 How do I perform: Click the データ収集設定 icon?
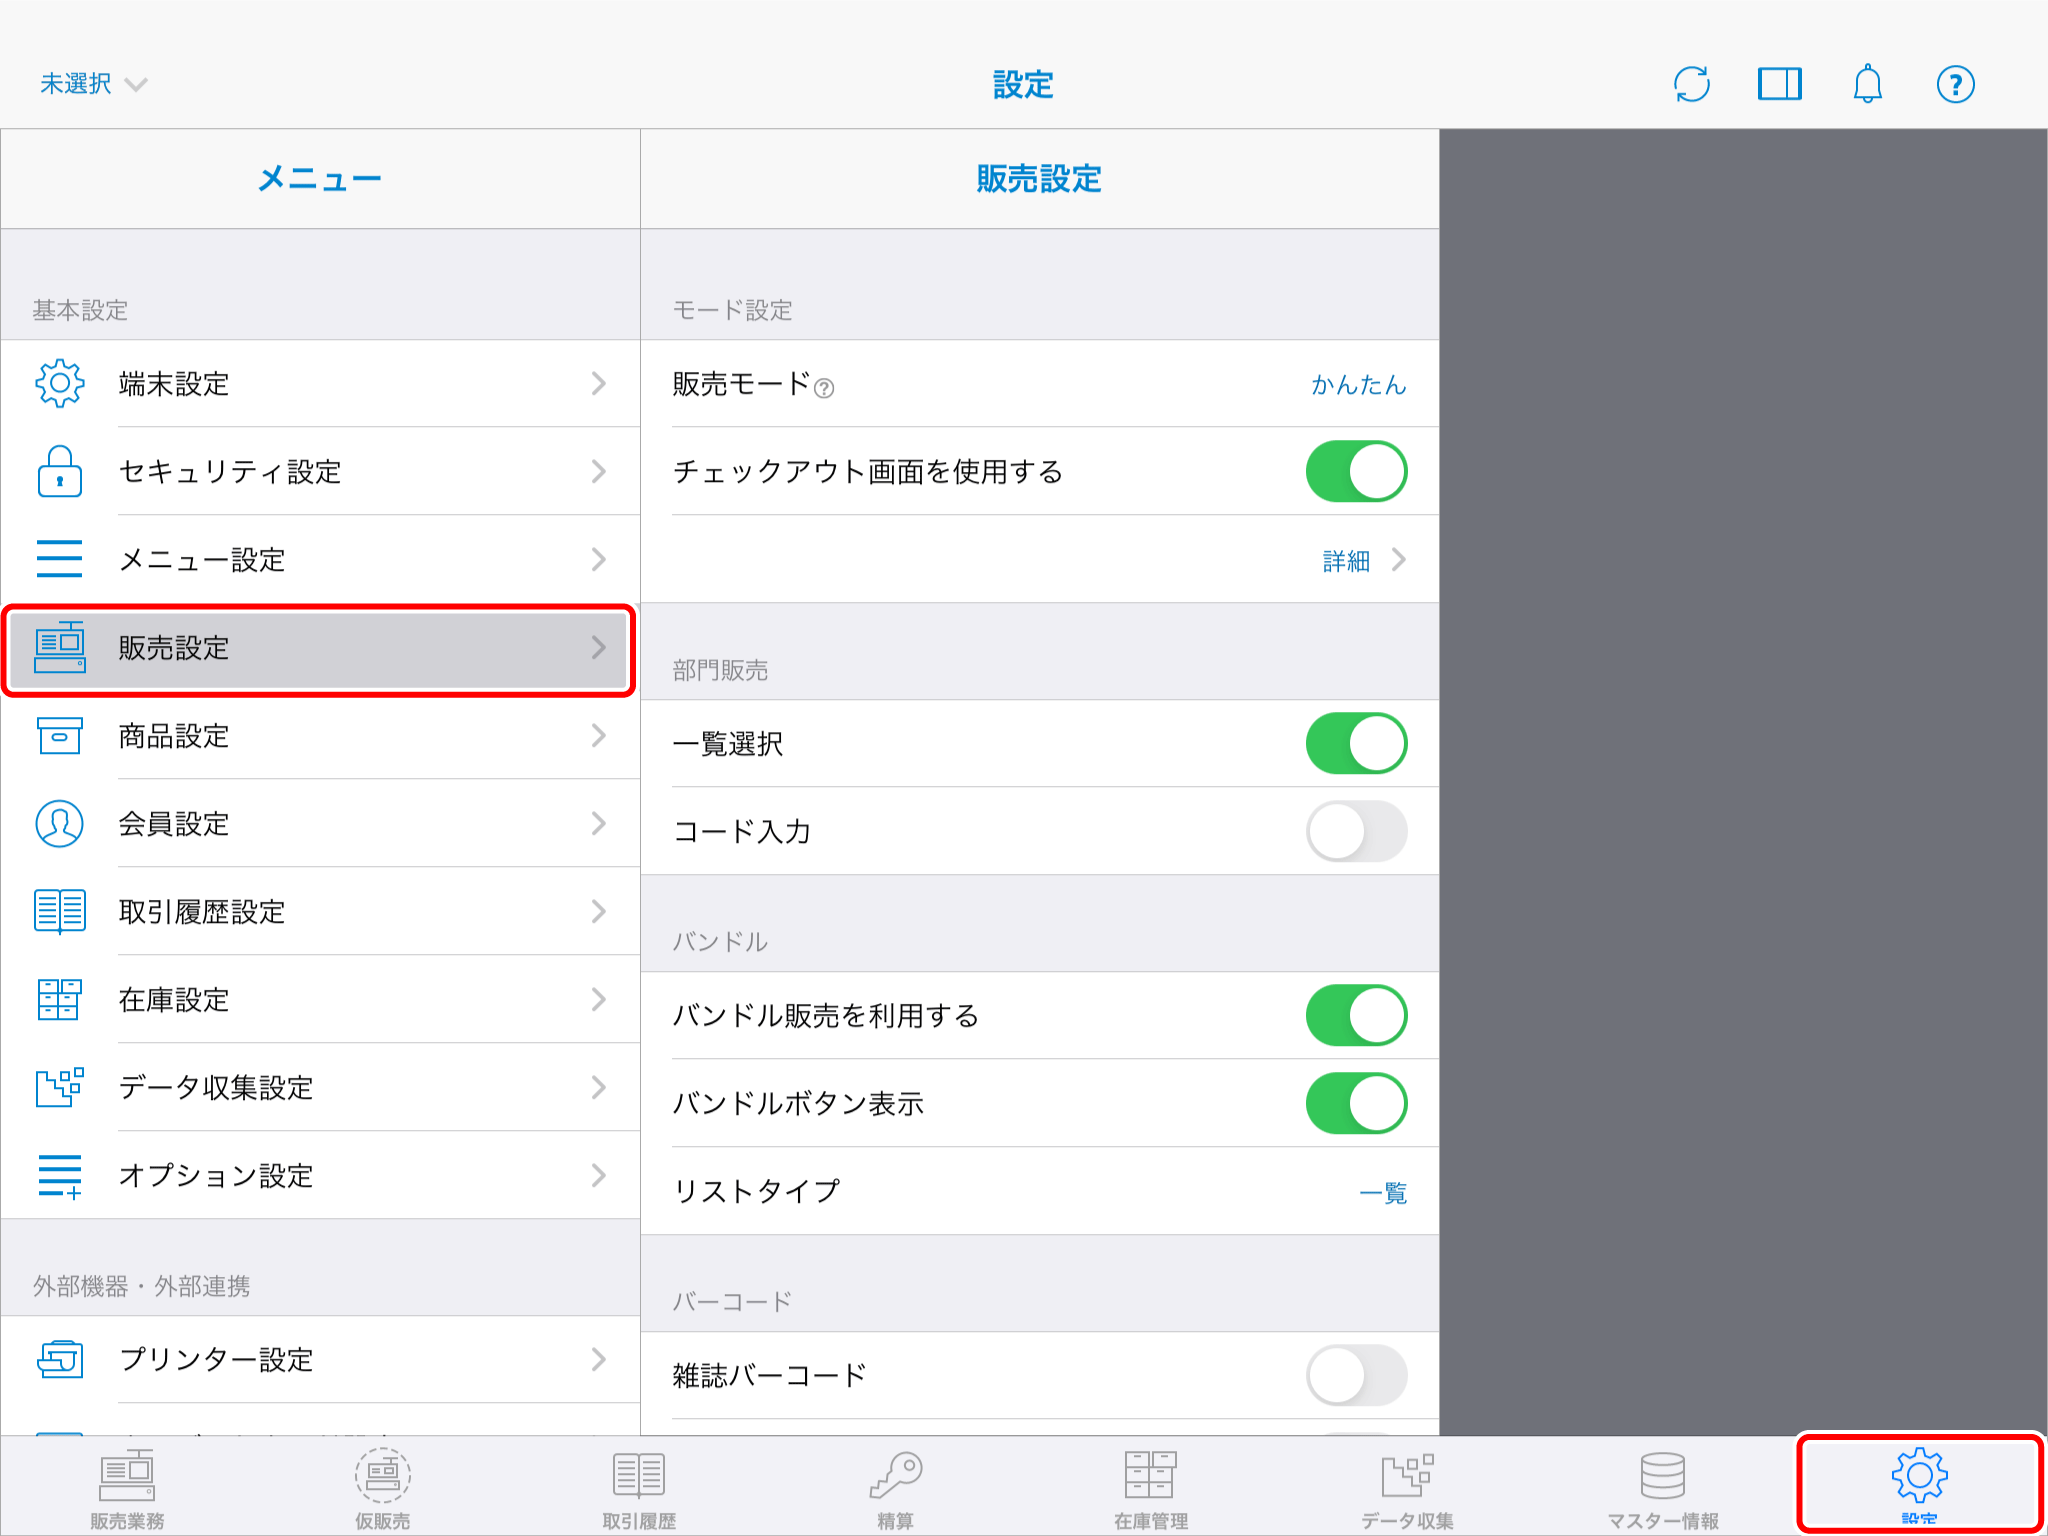[x=60, y=1087]
